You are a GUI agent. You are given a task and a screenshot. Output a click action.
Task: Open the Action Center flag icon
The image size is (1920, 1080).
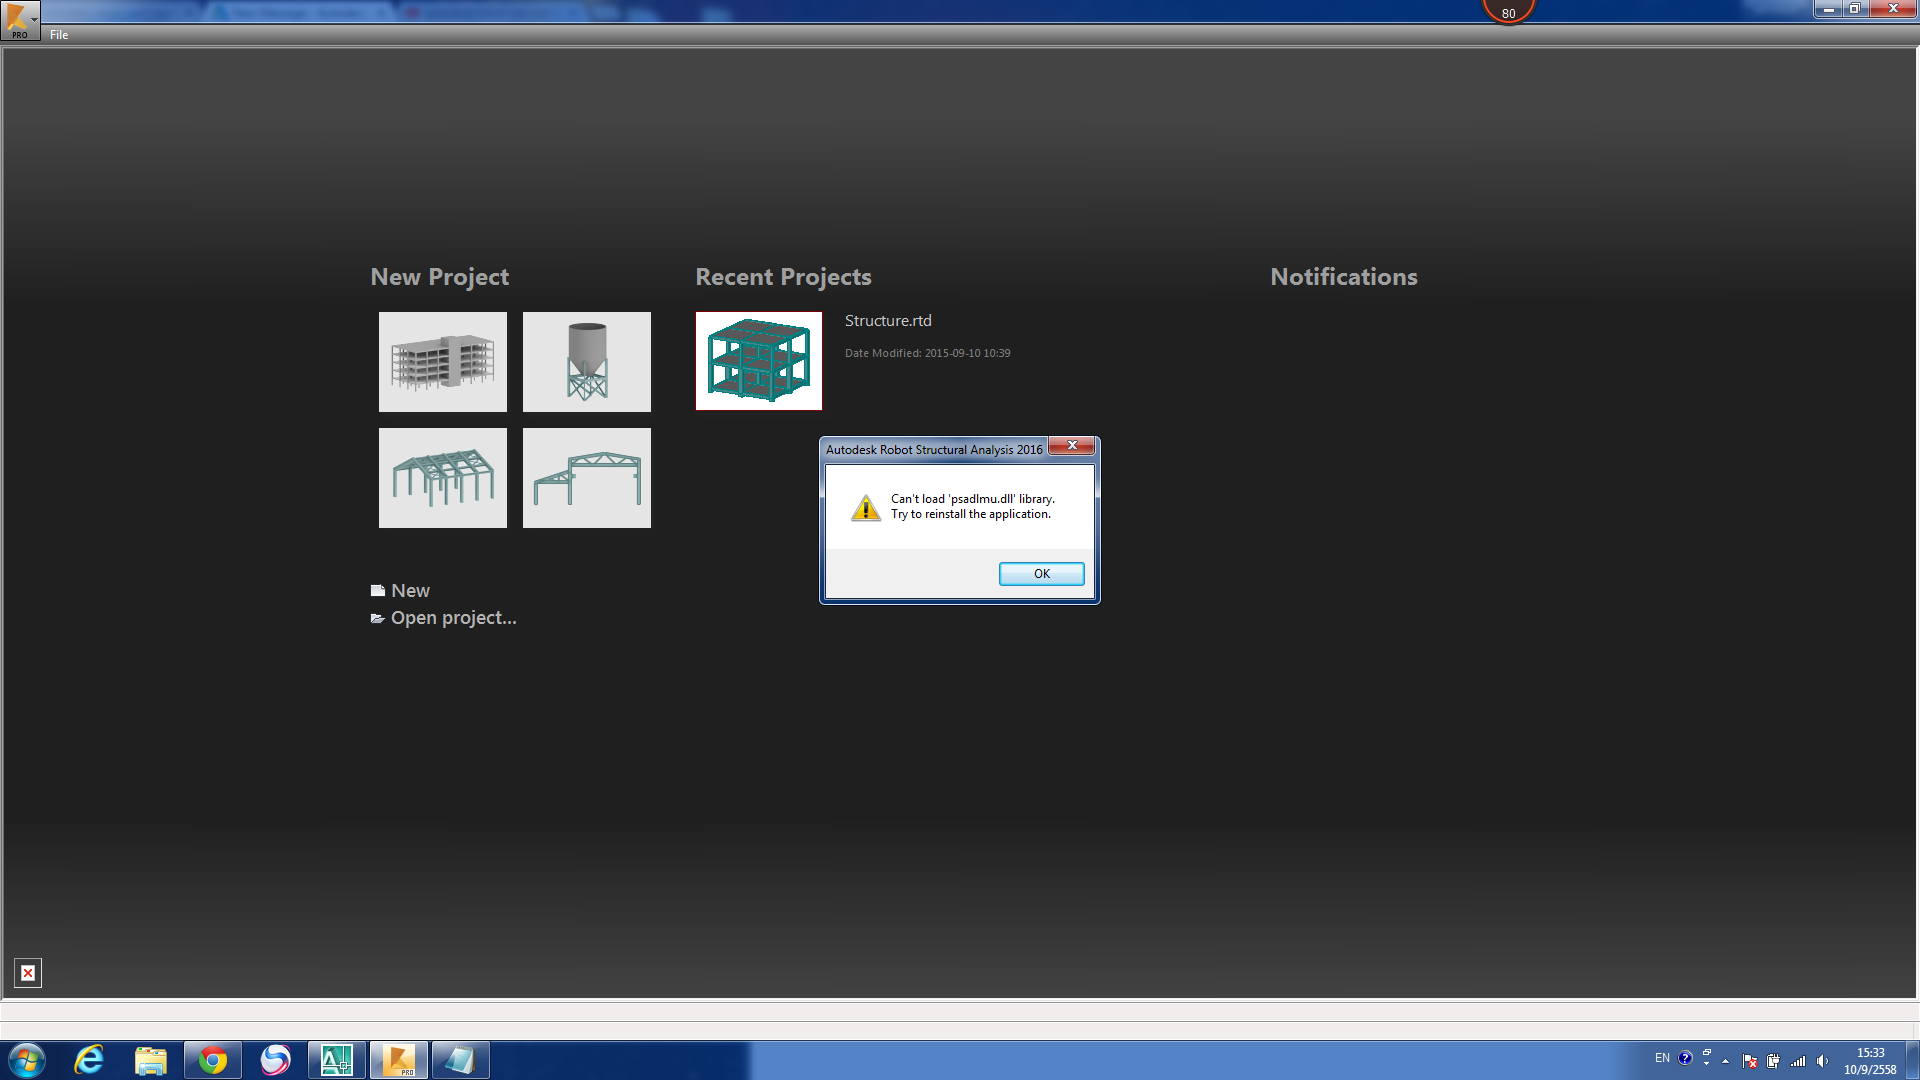[1749, 1061]
